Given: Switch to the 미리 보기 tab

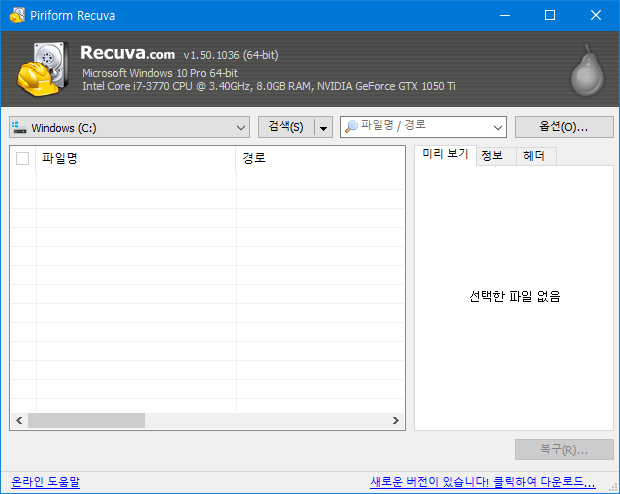Looking at the screenshot, I should click(445, 154).
